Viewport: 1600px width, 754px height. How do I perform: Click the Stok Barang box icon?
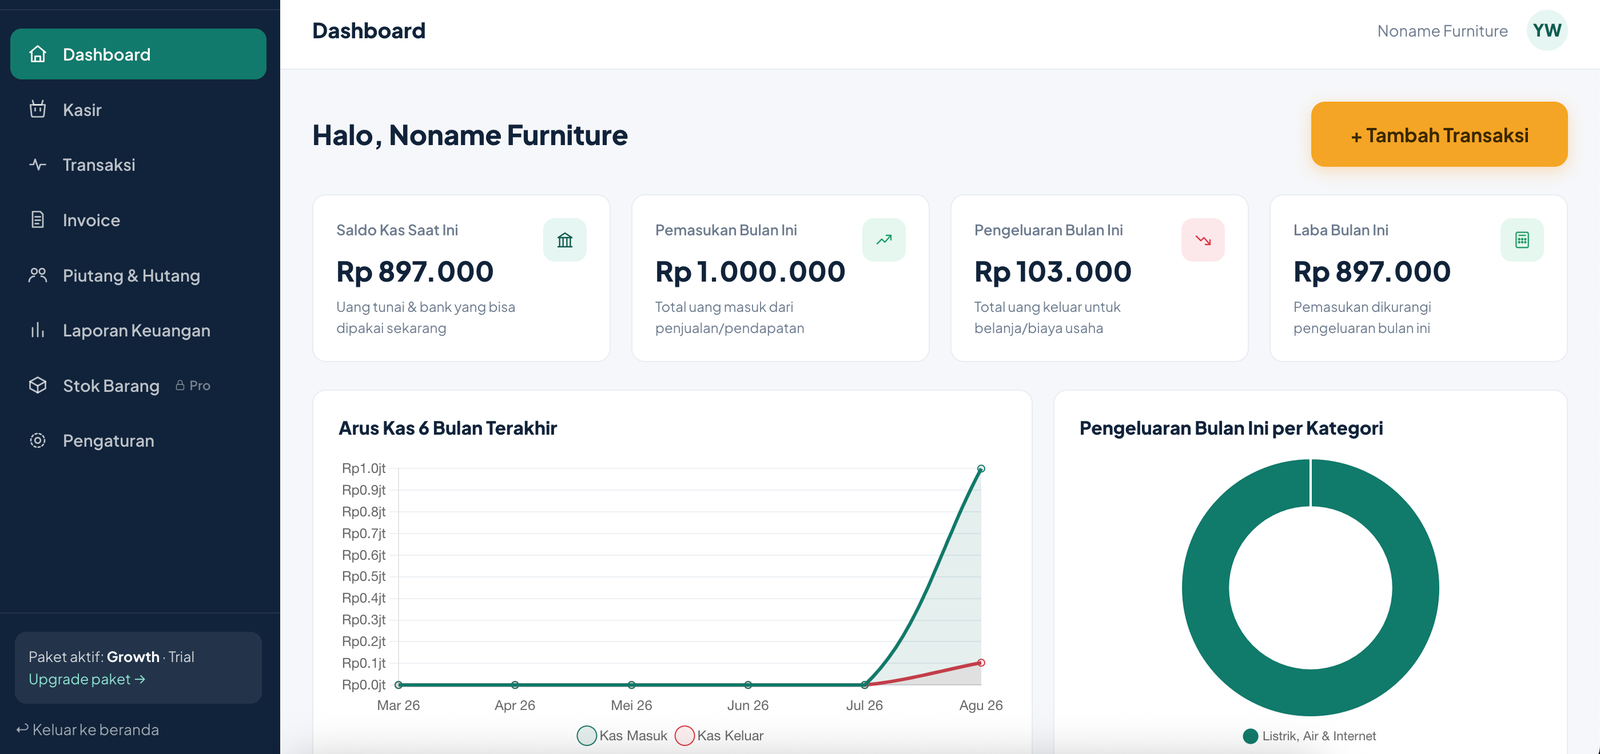pyautogui.click(x=38, y=385)
